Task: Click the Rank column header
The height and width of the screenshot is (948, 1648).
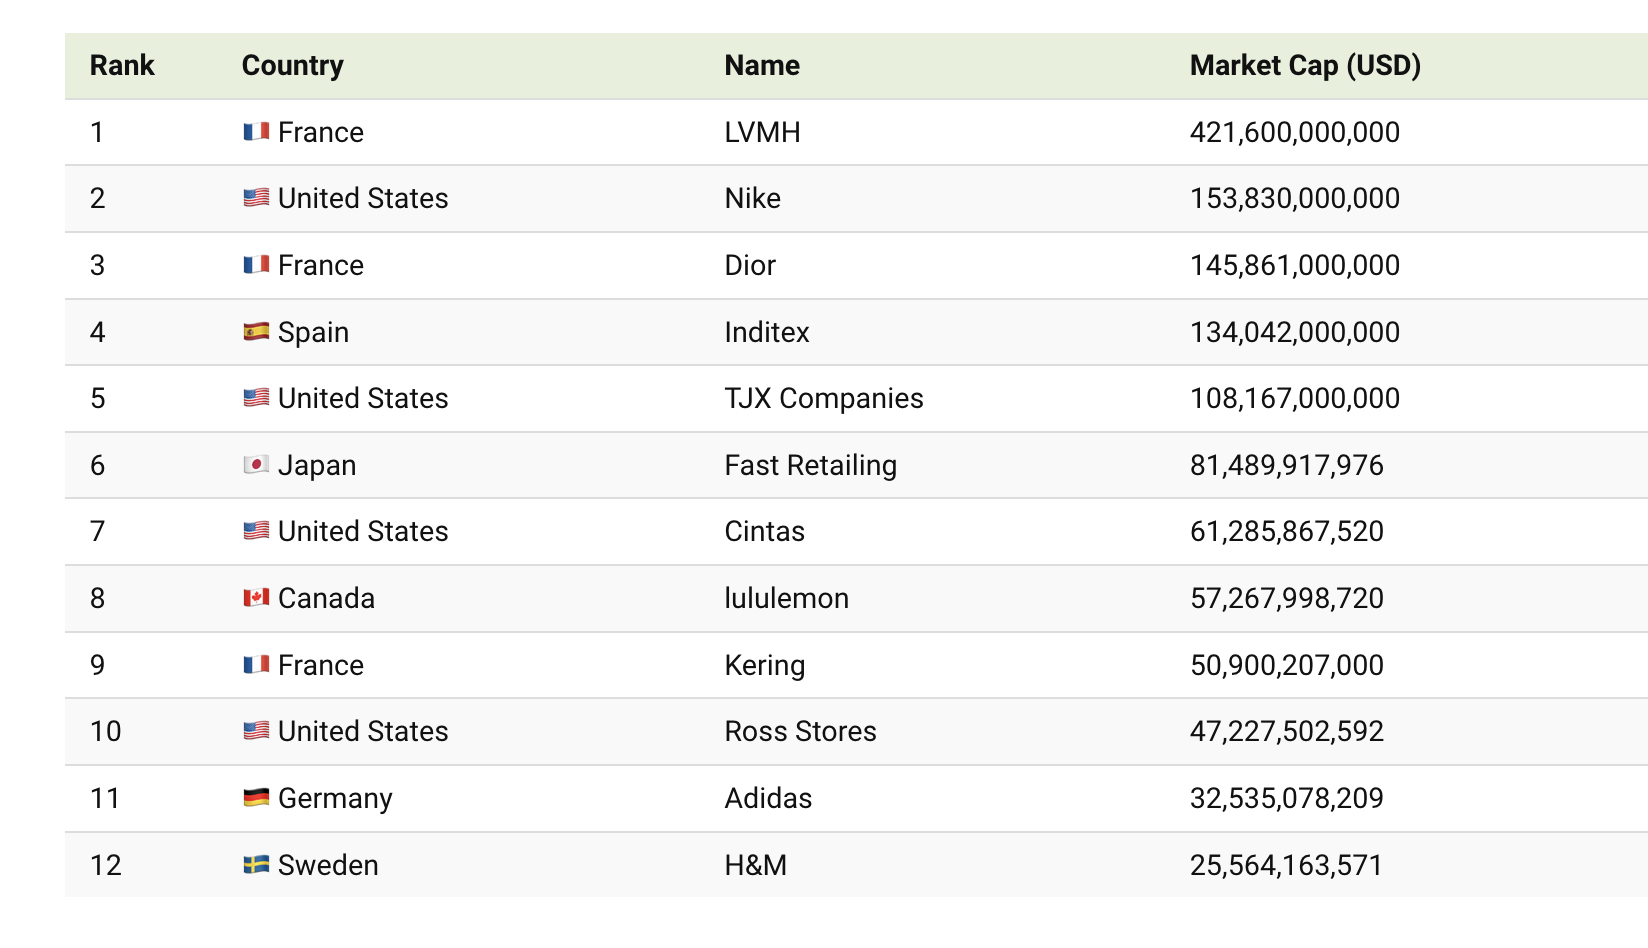Action: pyautogui.click(x=122, y=66)
